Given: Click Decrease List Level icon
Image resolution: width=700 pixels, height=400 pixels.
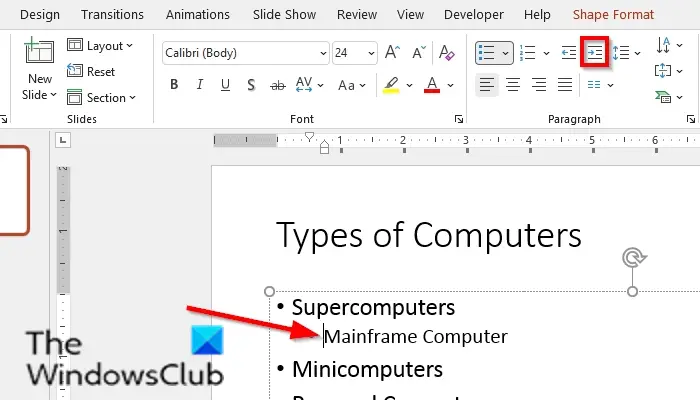Looking at the screenshot, I should pos(569,53).
